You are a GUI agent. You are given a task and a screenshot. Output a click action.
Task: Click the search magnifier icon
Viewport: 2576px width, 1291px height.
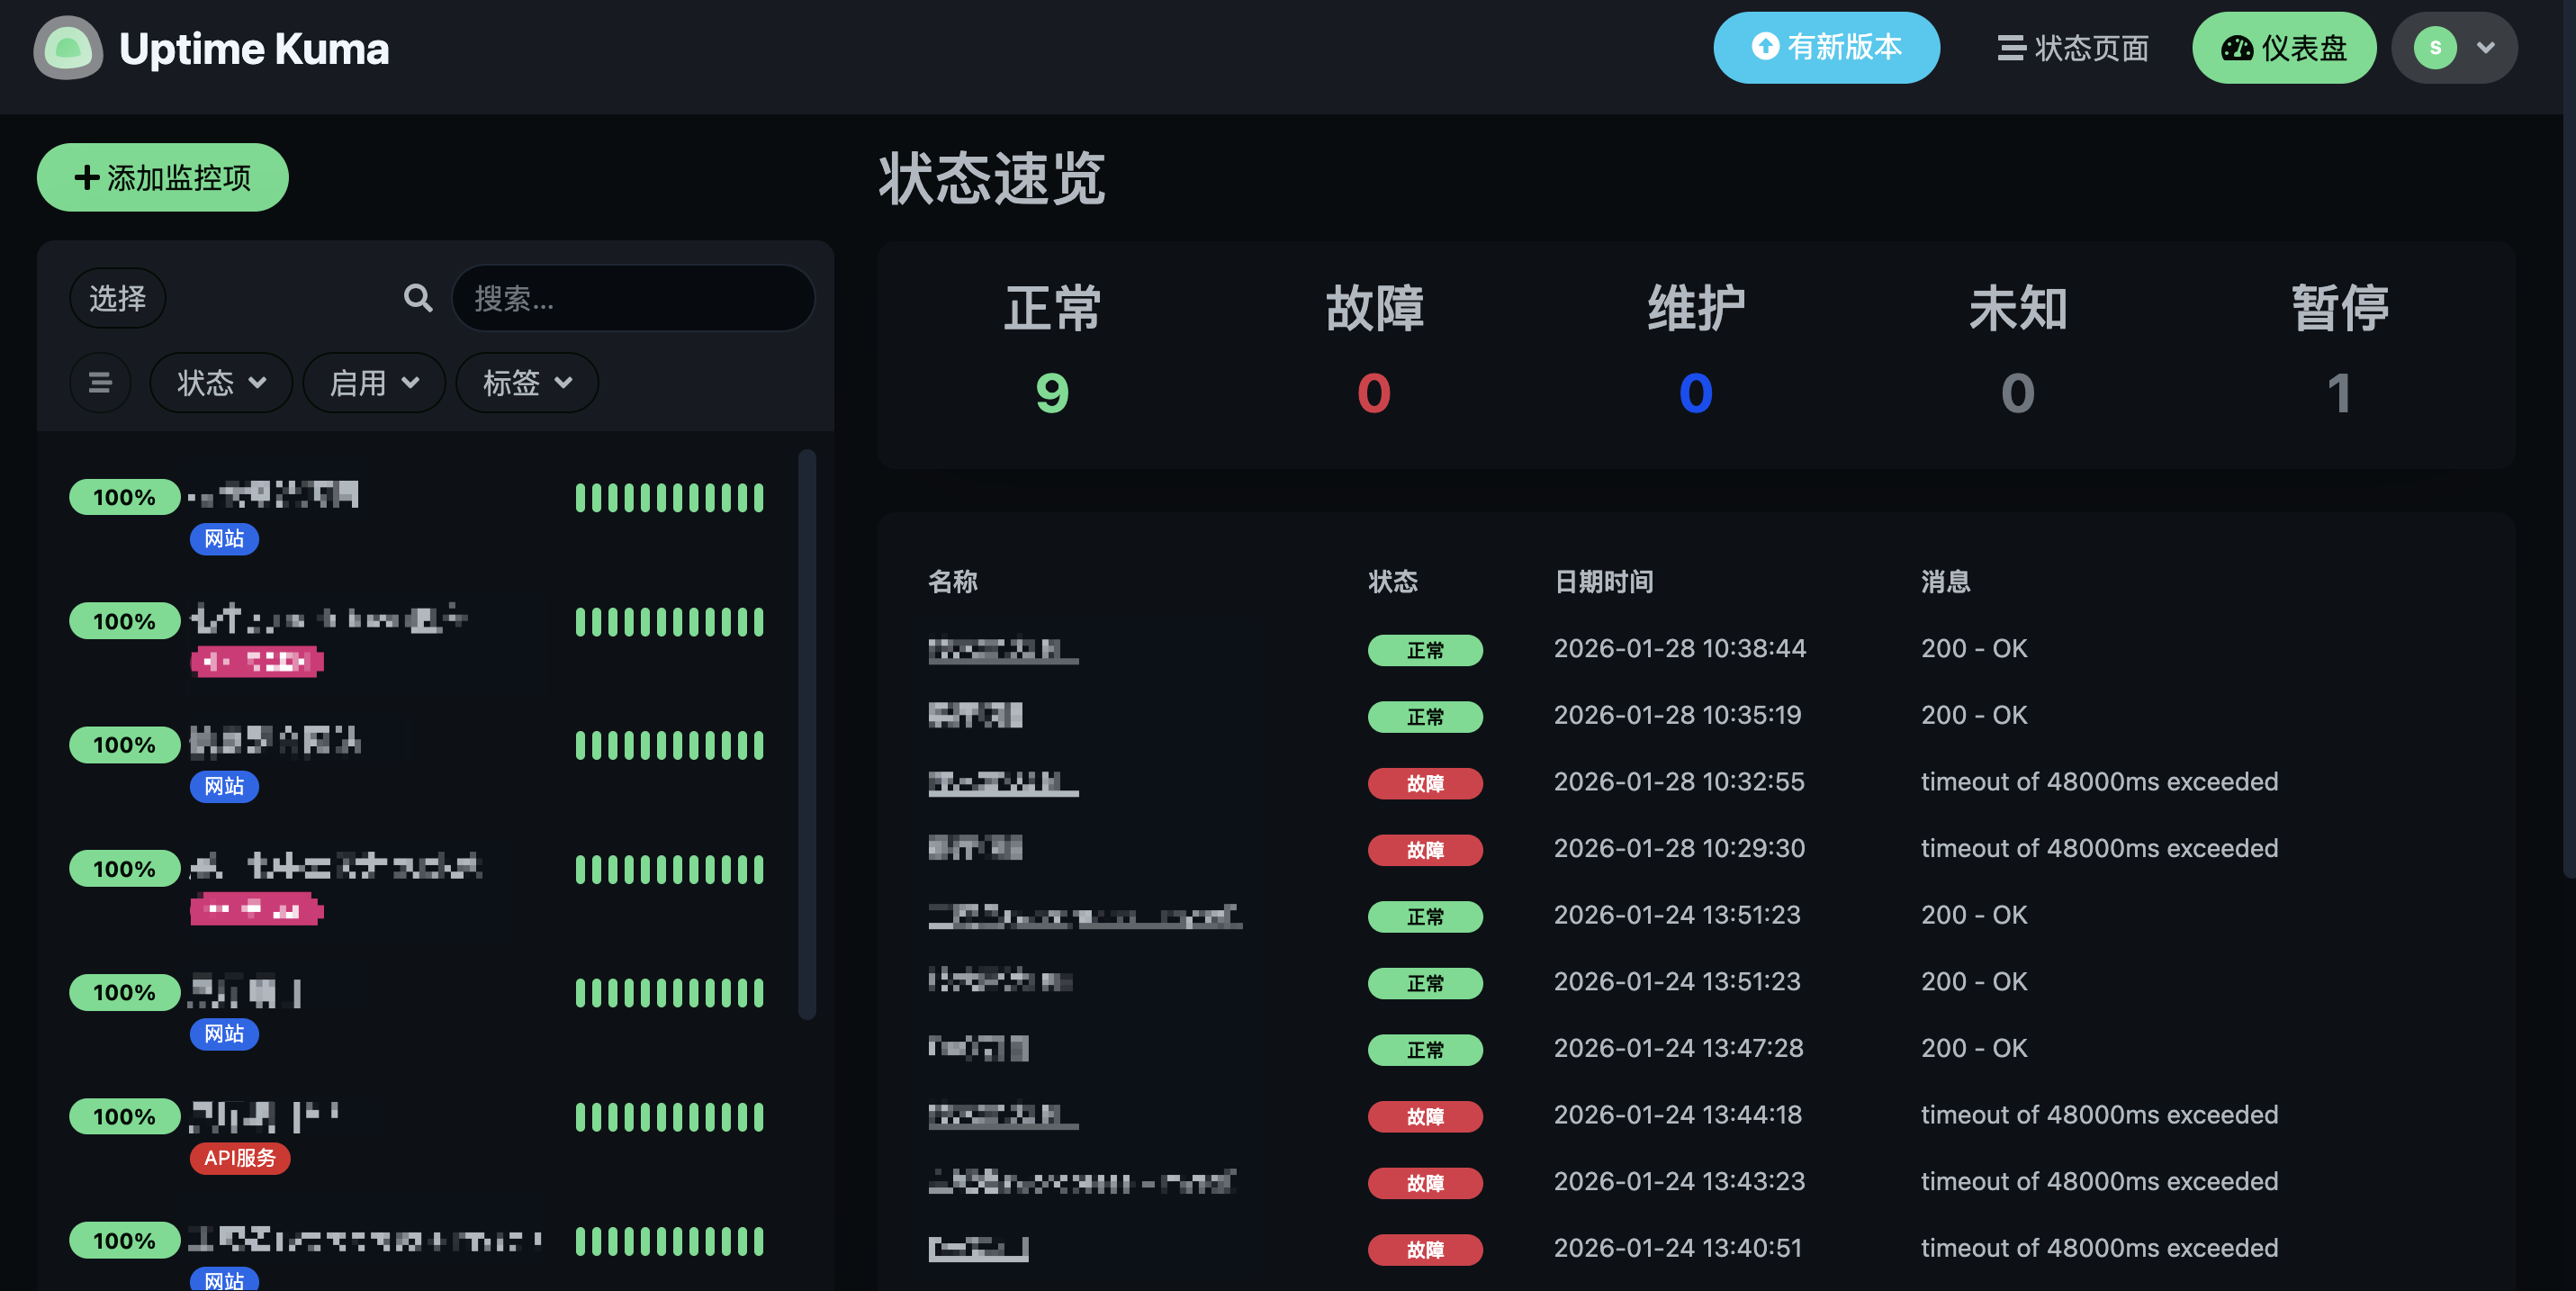click(418, 298)
